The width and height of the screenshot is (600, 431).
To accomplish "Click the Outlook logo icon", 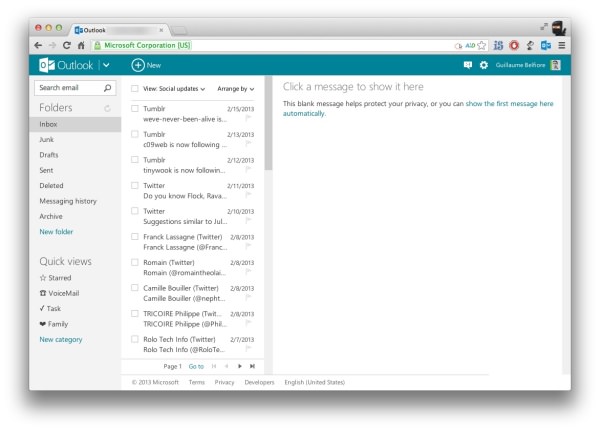I will pyautogui.click(x=47, y=65).
